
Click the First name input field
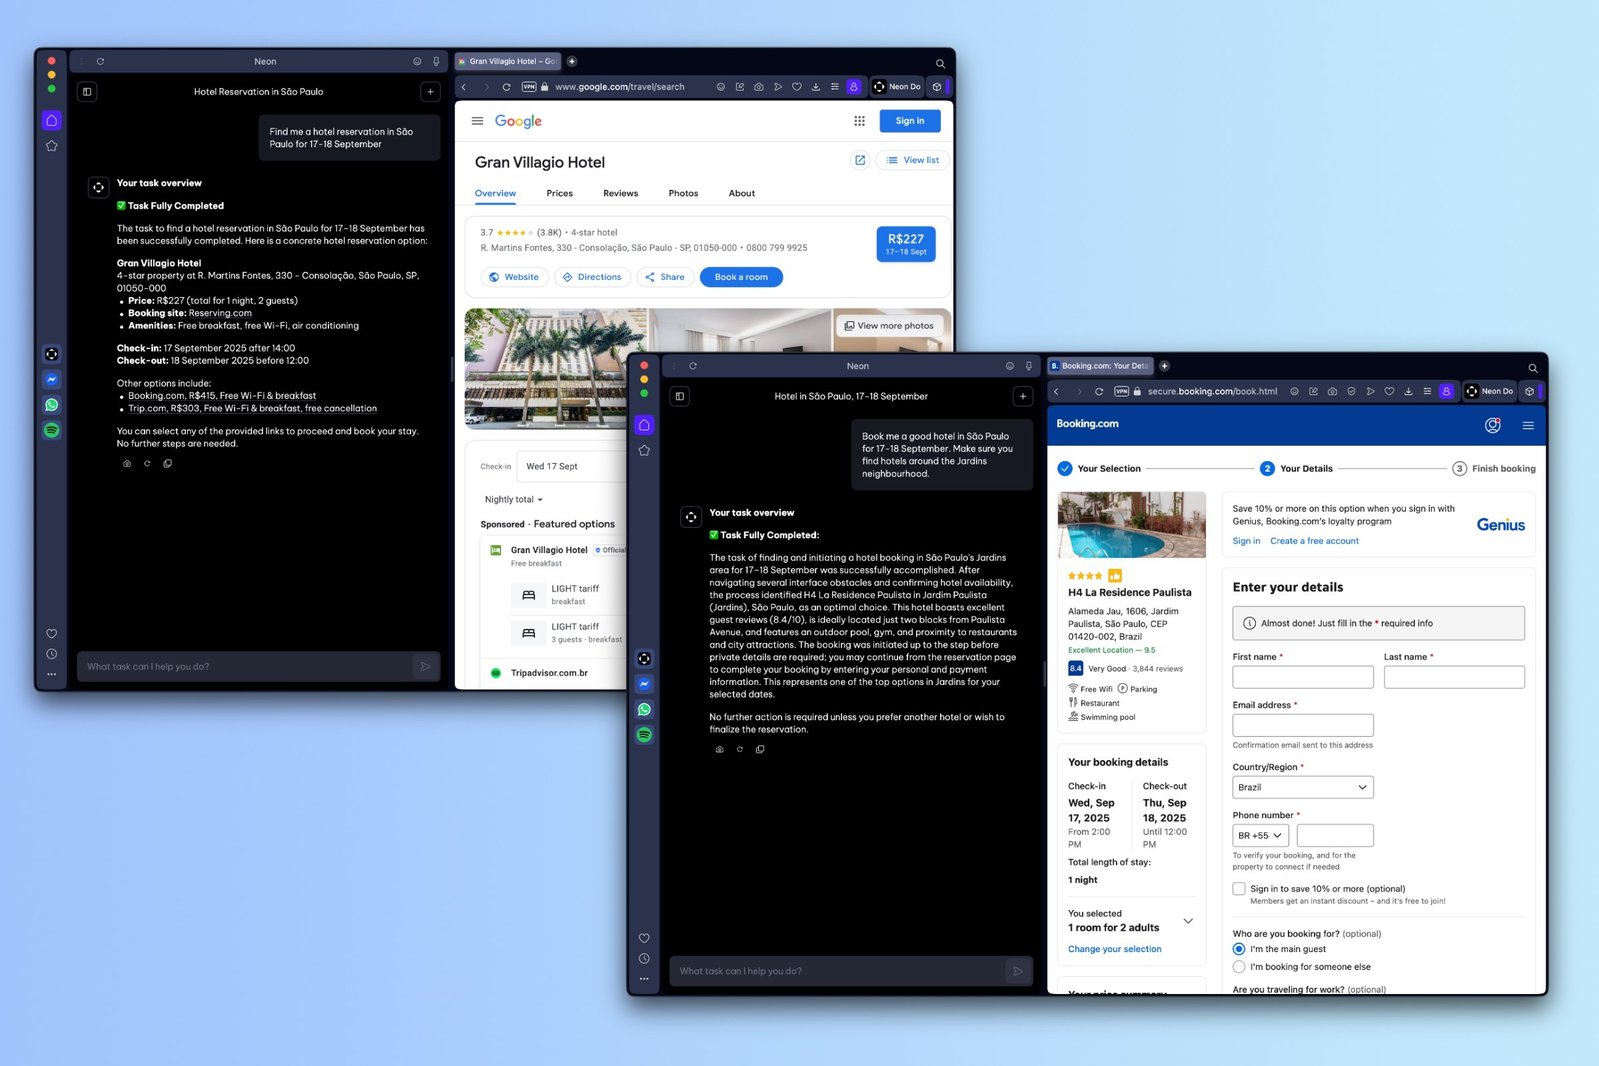click(x=1302, y=677)
